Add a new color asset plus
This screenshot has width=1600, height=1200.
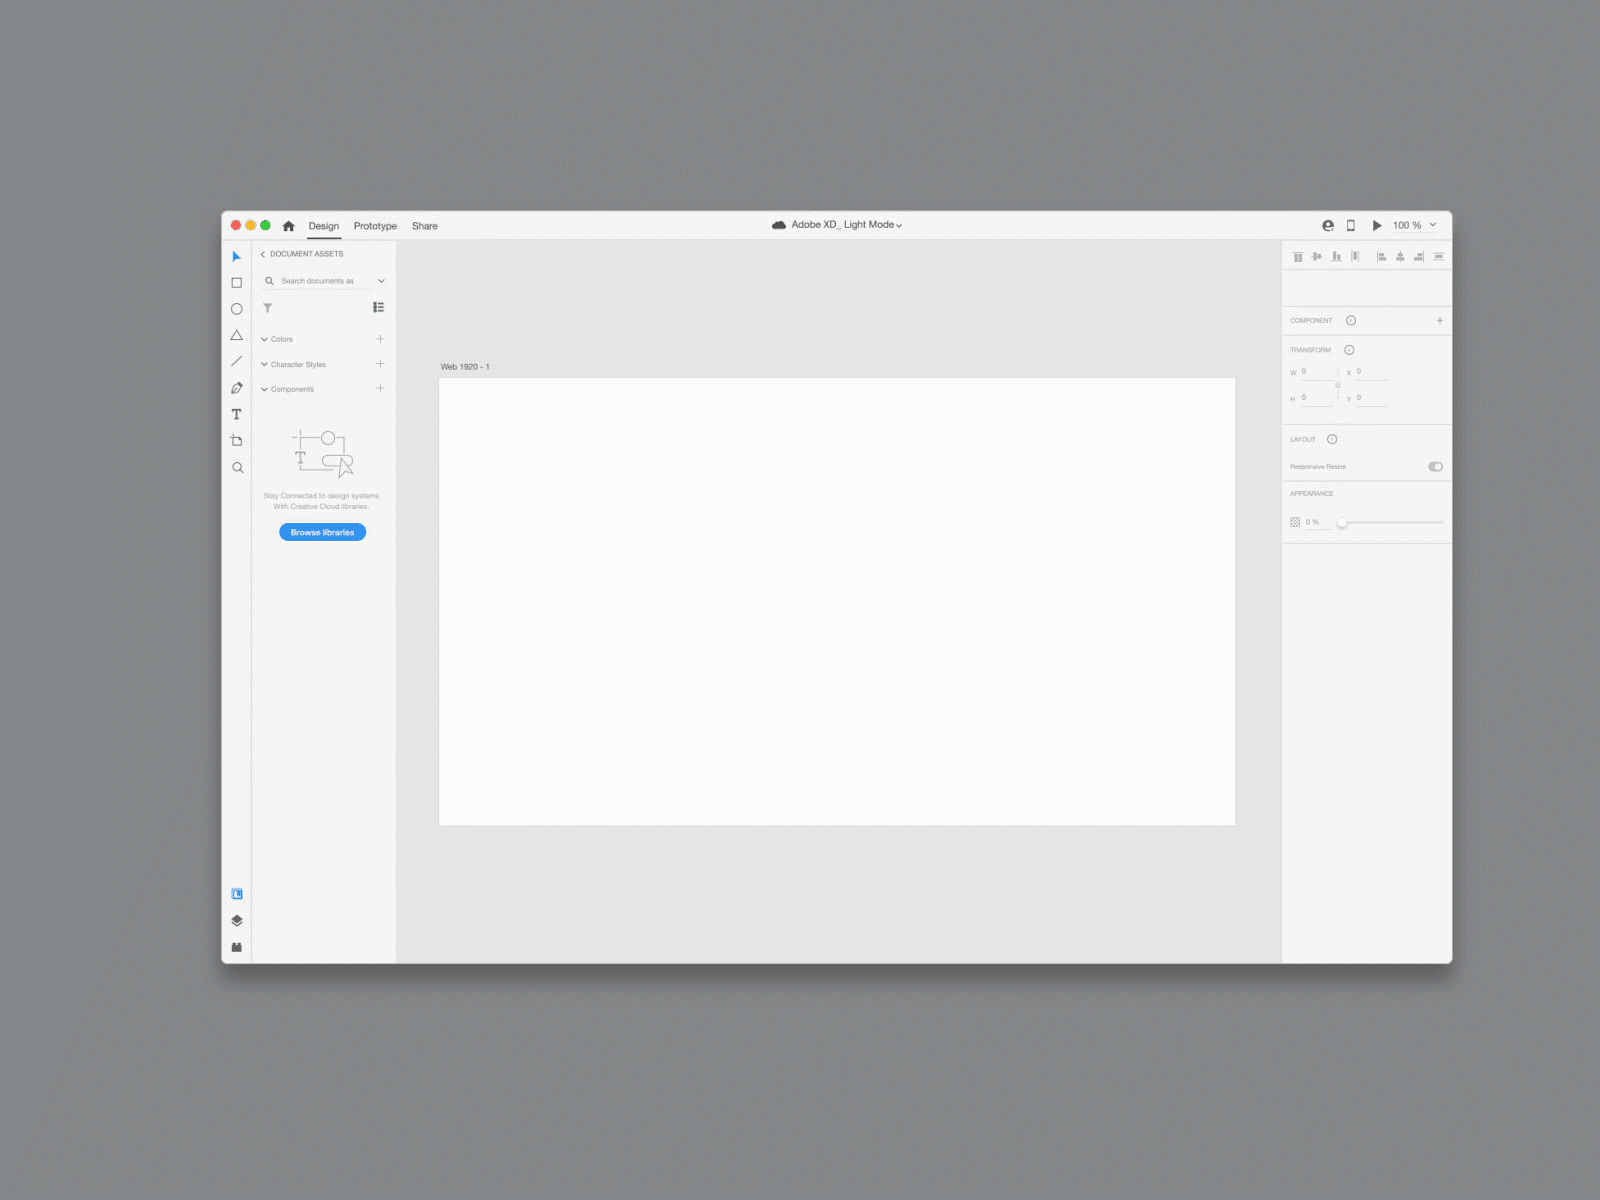click(x=380, y=339)
